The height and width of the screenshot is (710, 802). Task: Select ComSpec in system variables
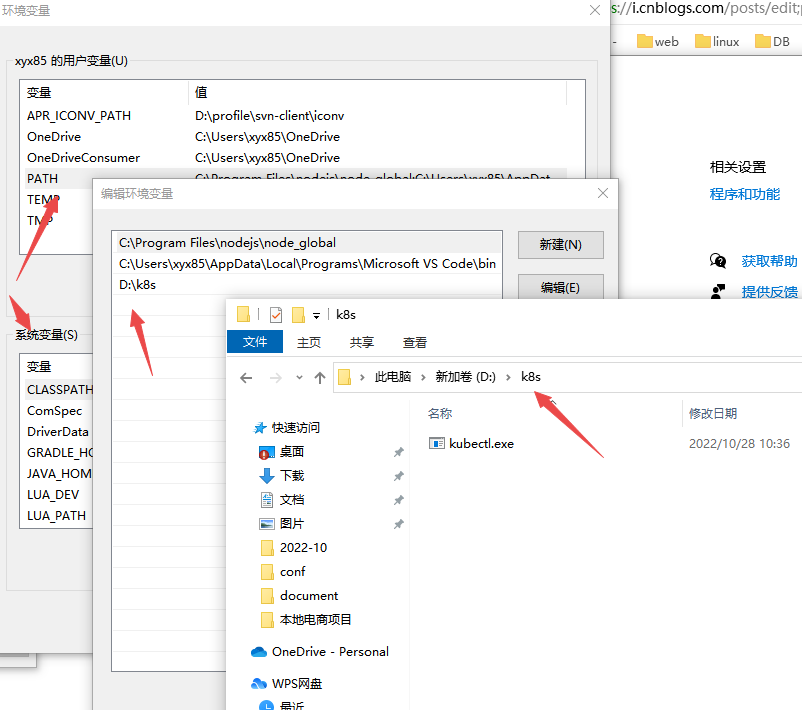(x=59, y=411)
